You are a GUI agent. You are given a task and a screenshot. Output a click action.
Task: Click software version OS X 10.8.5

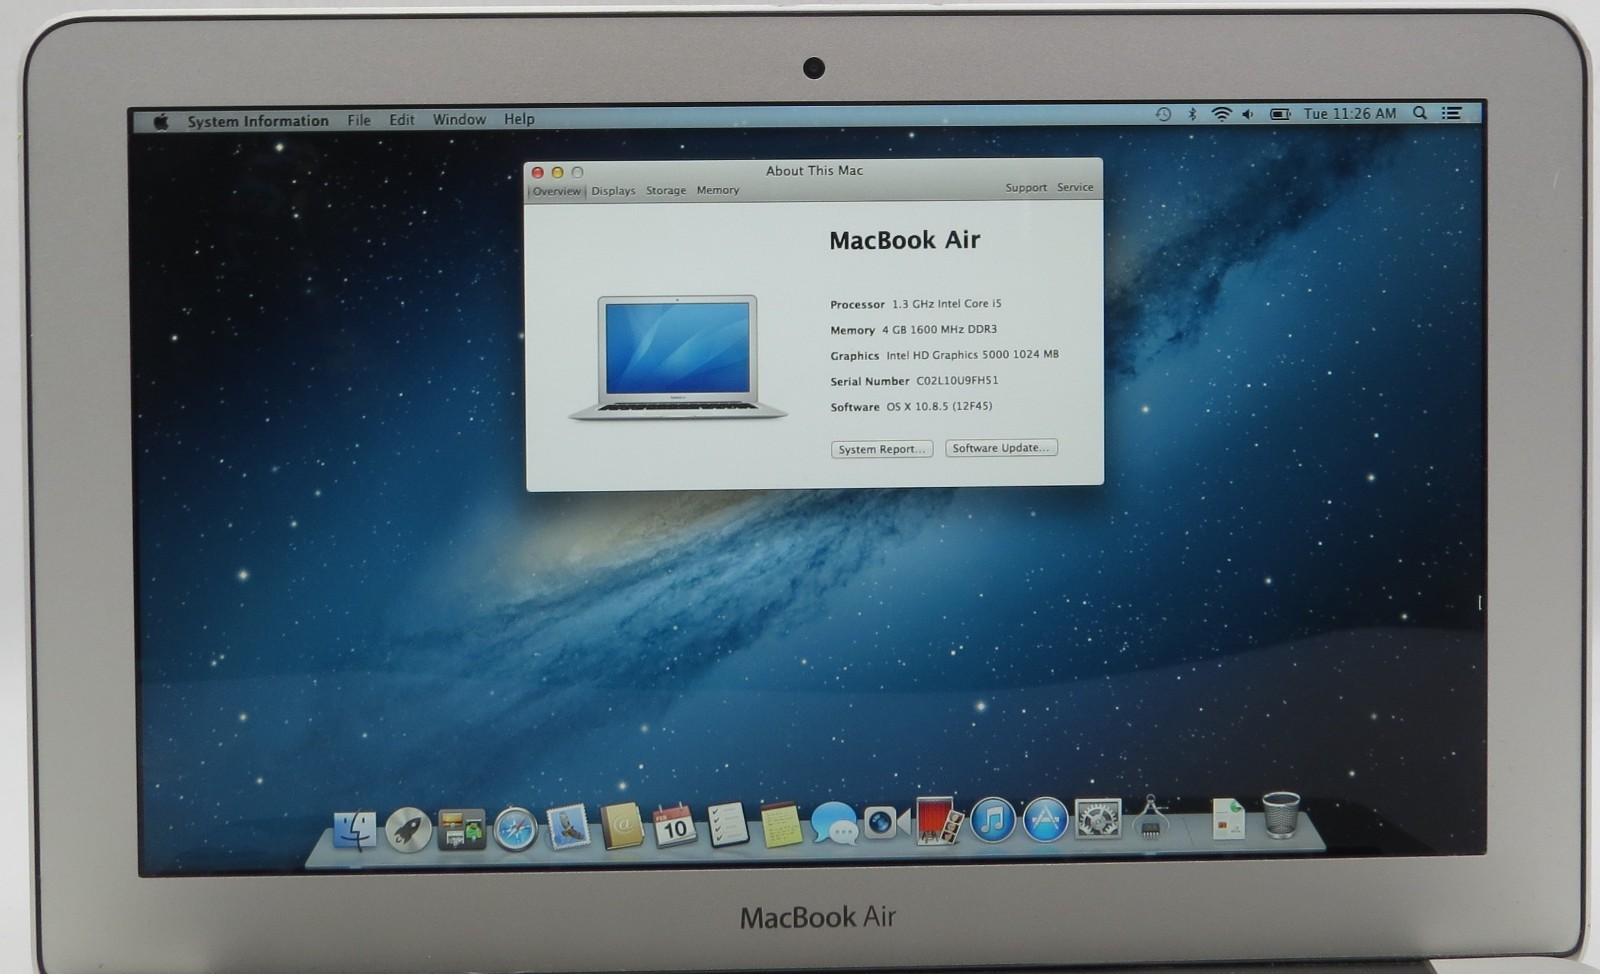939,407
